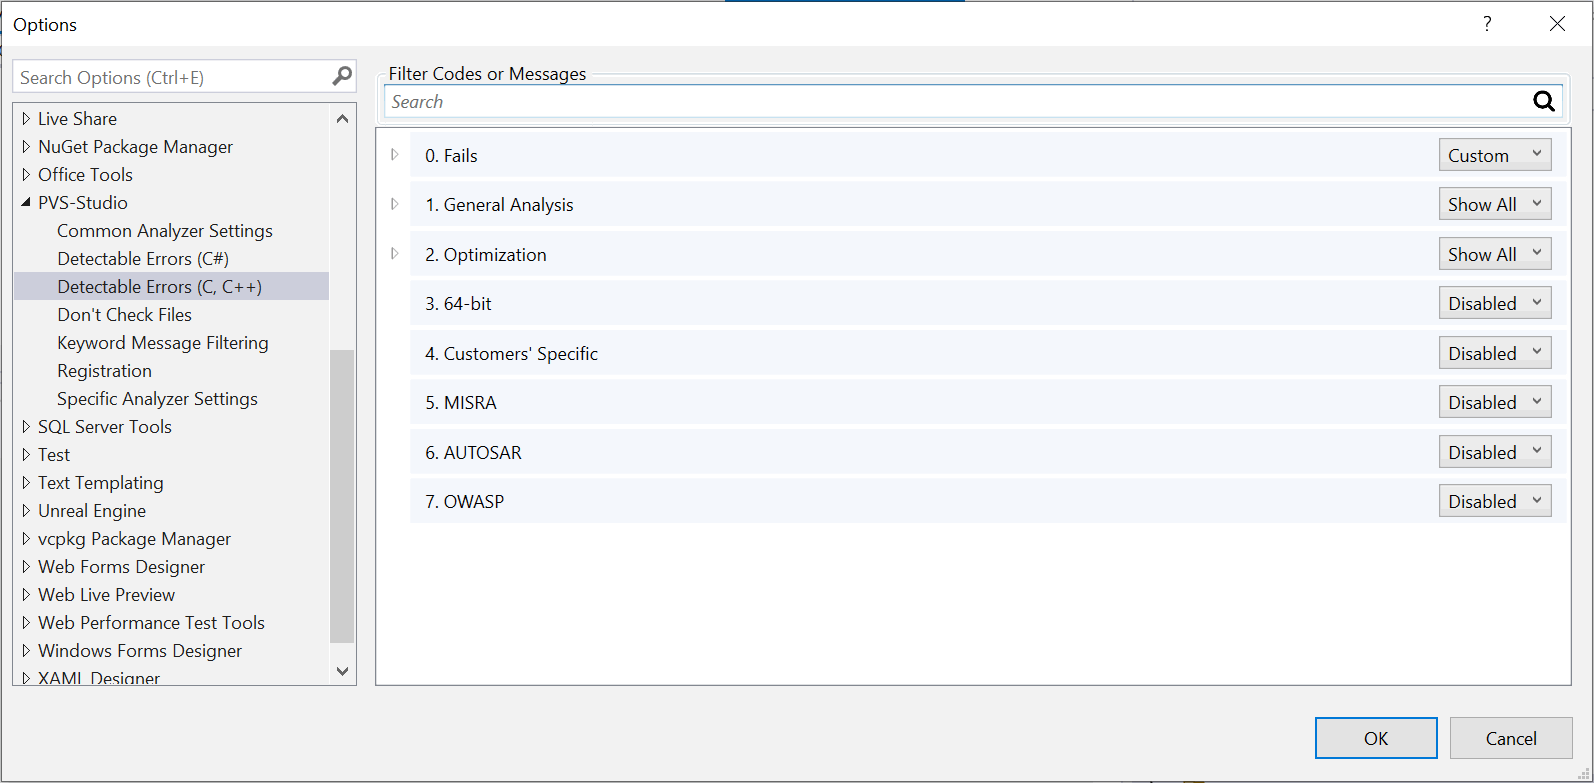Expand the Unreal Engine node

point(26,510)
